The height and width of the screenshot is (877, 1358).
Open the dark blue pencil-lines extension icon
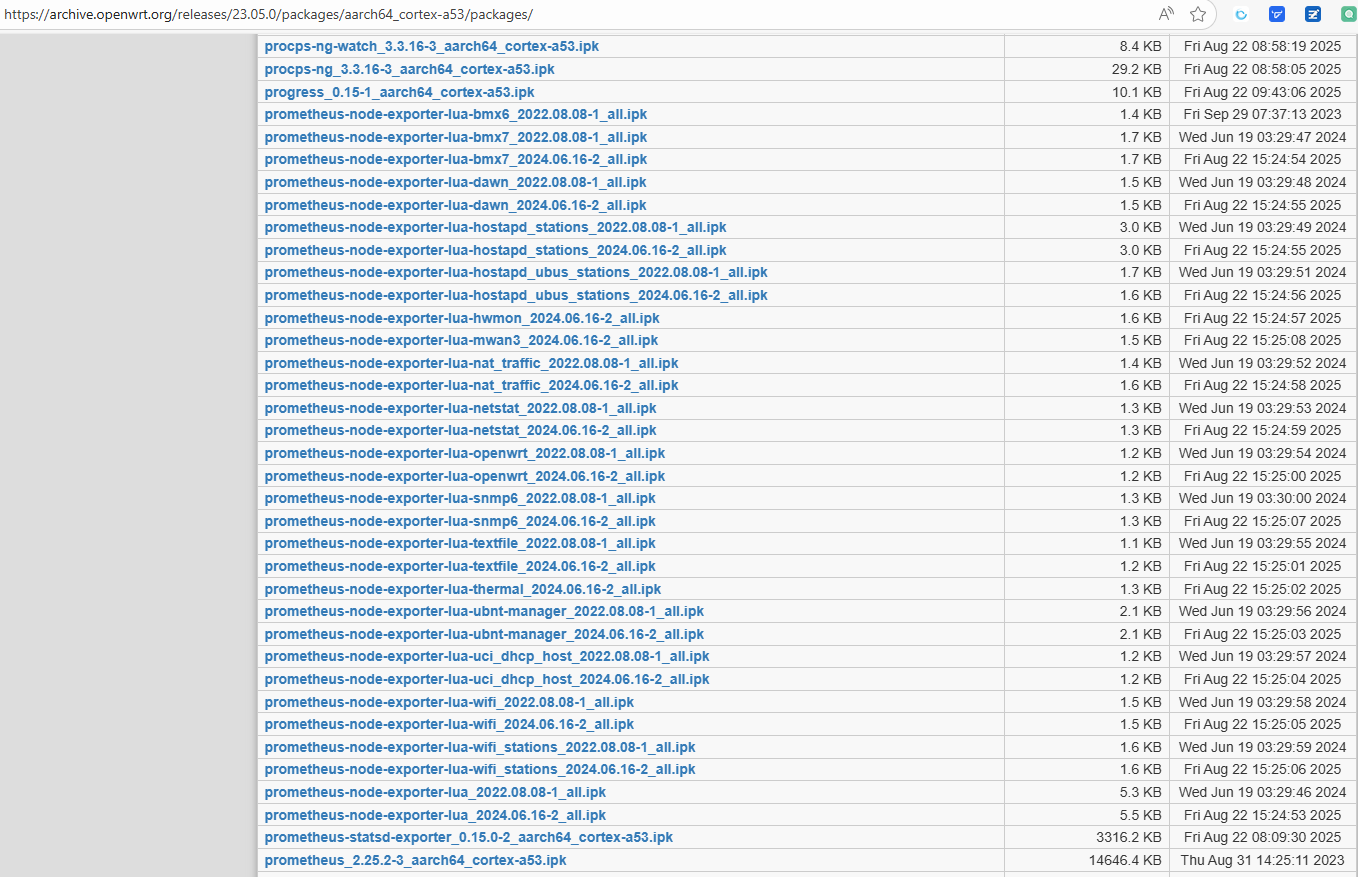(1313, 14)
